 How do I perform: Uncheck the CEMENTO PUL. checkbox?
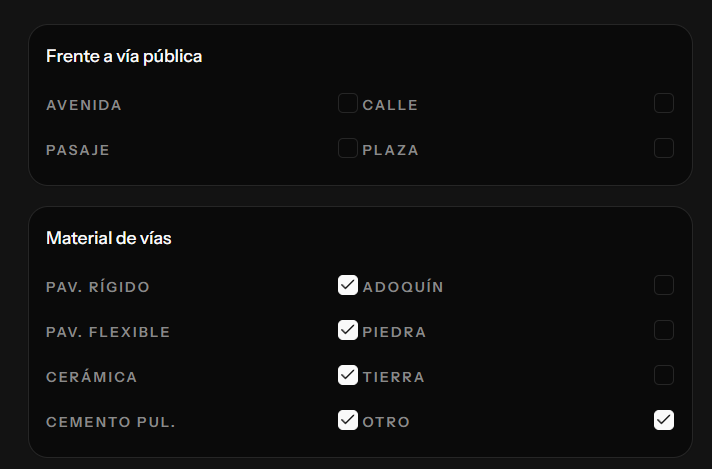coord(348,420)
